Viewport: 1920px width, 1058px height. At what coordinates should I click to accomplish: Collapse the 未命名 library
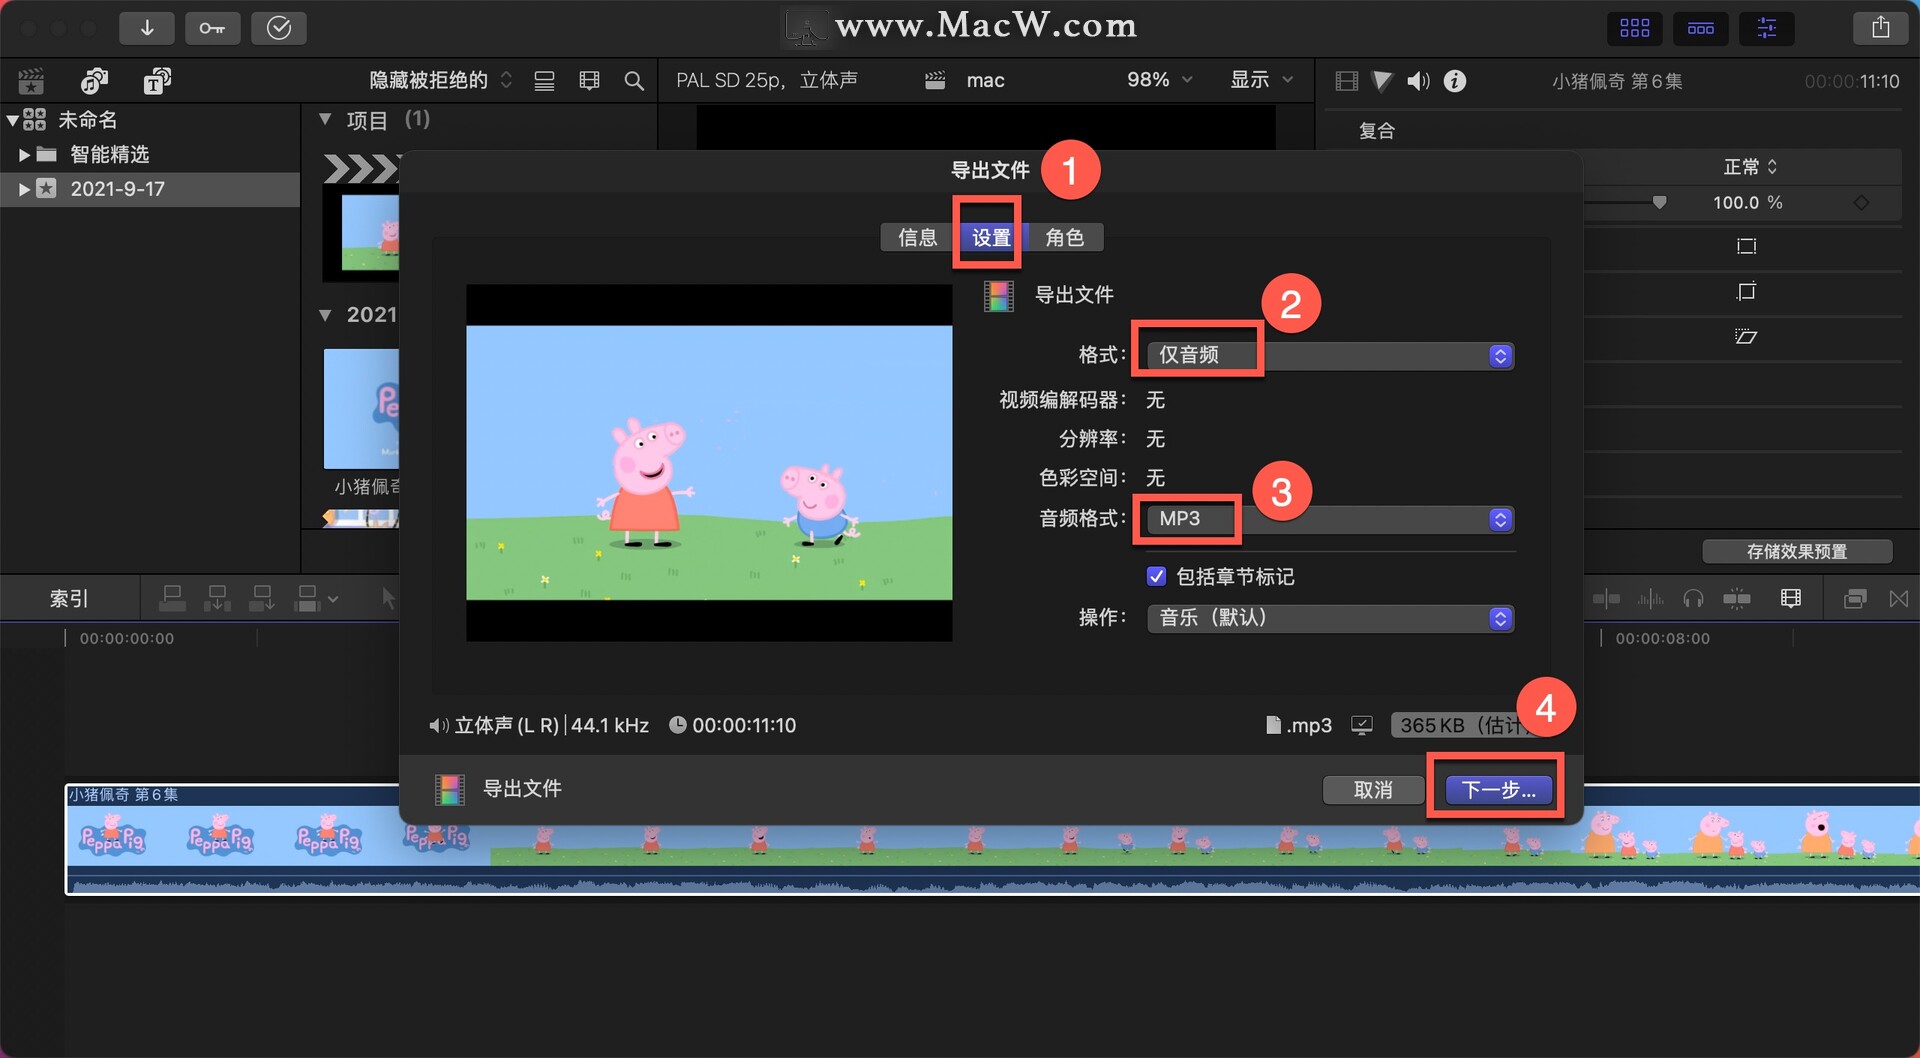pyautogui.click(x=12, y=121)
